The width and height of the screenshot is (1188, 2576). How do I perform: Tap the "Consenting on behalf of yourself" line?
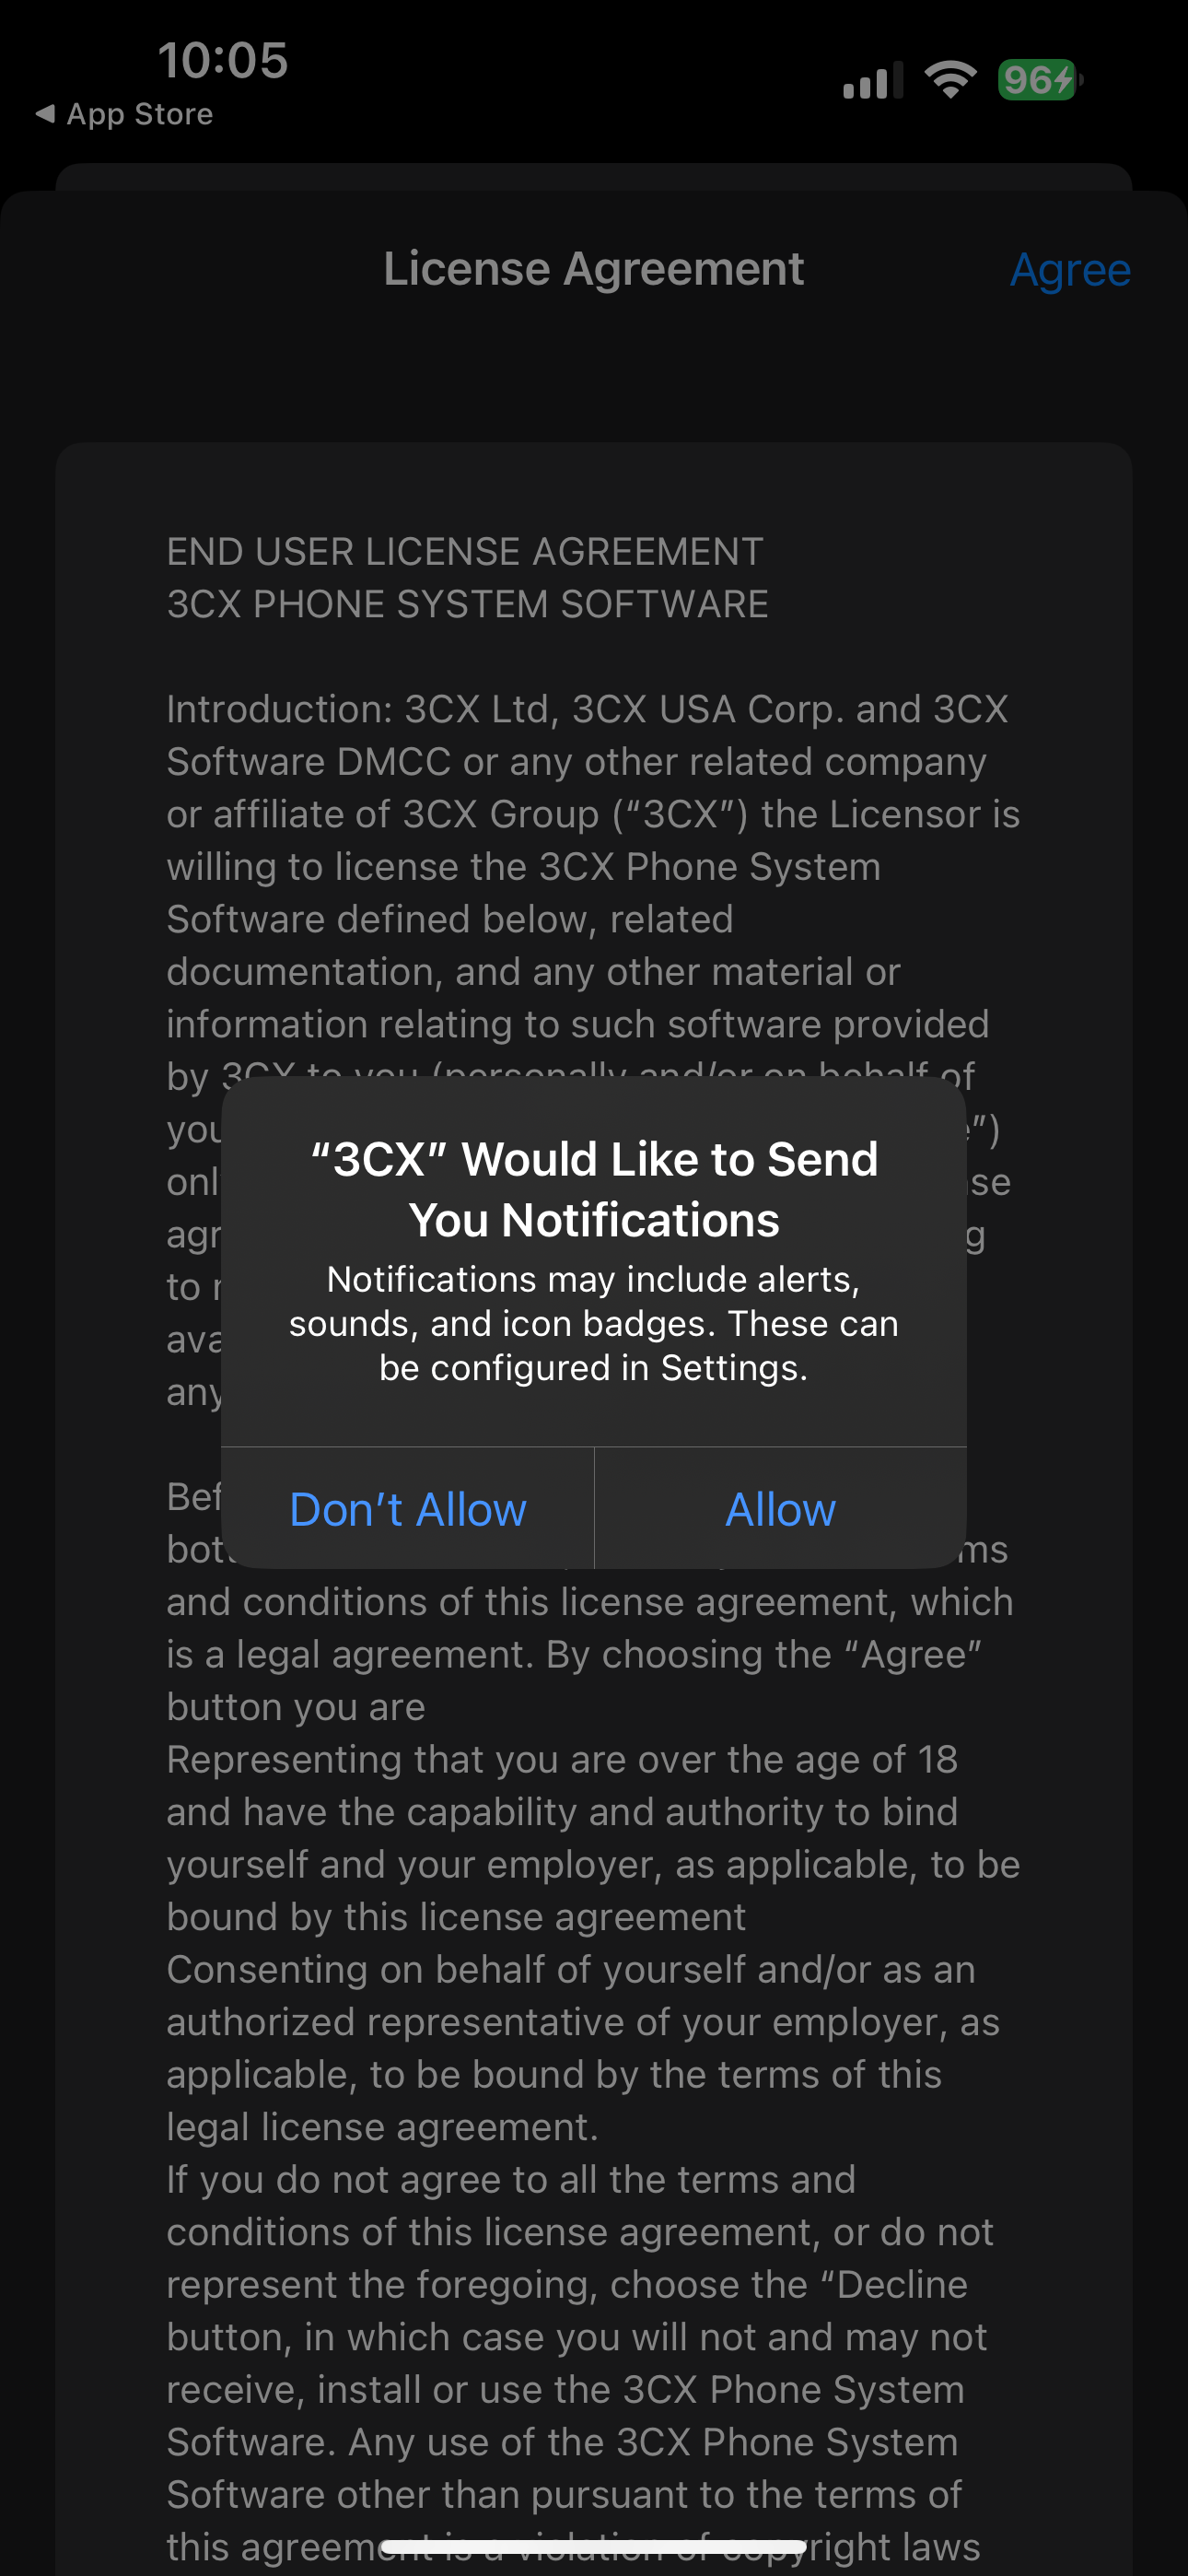[x=570, y=1969]
